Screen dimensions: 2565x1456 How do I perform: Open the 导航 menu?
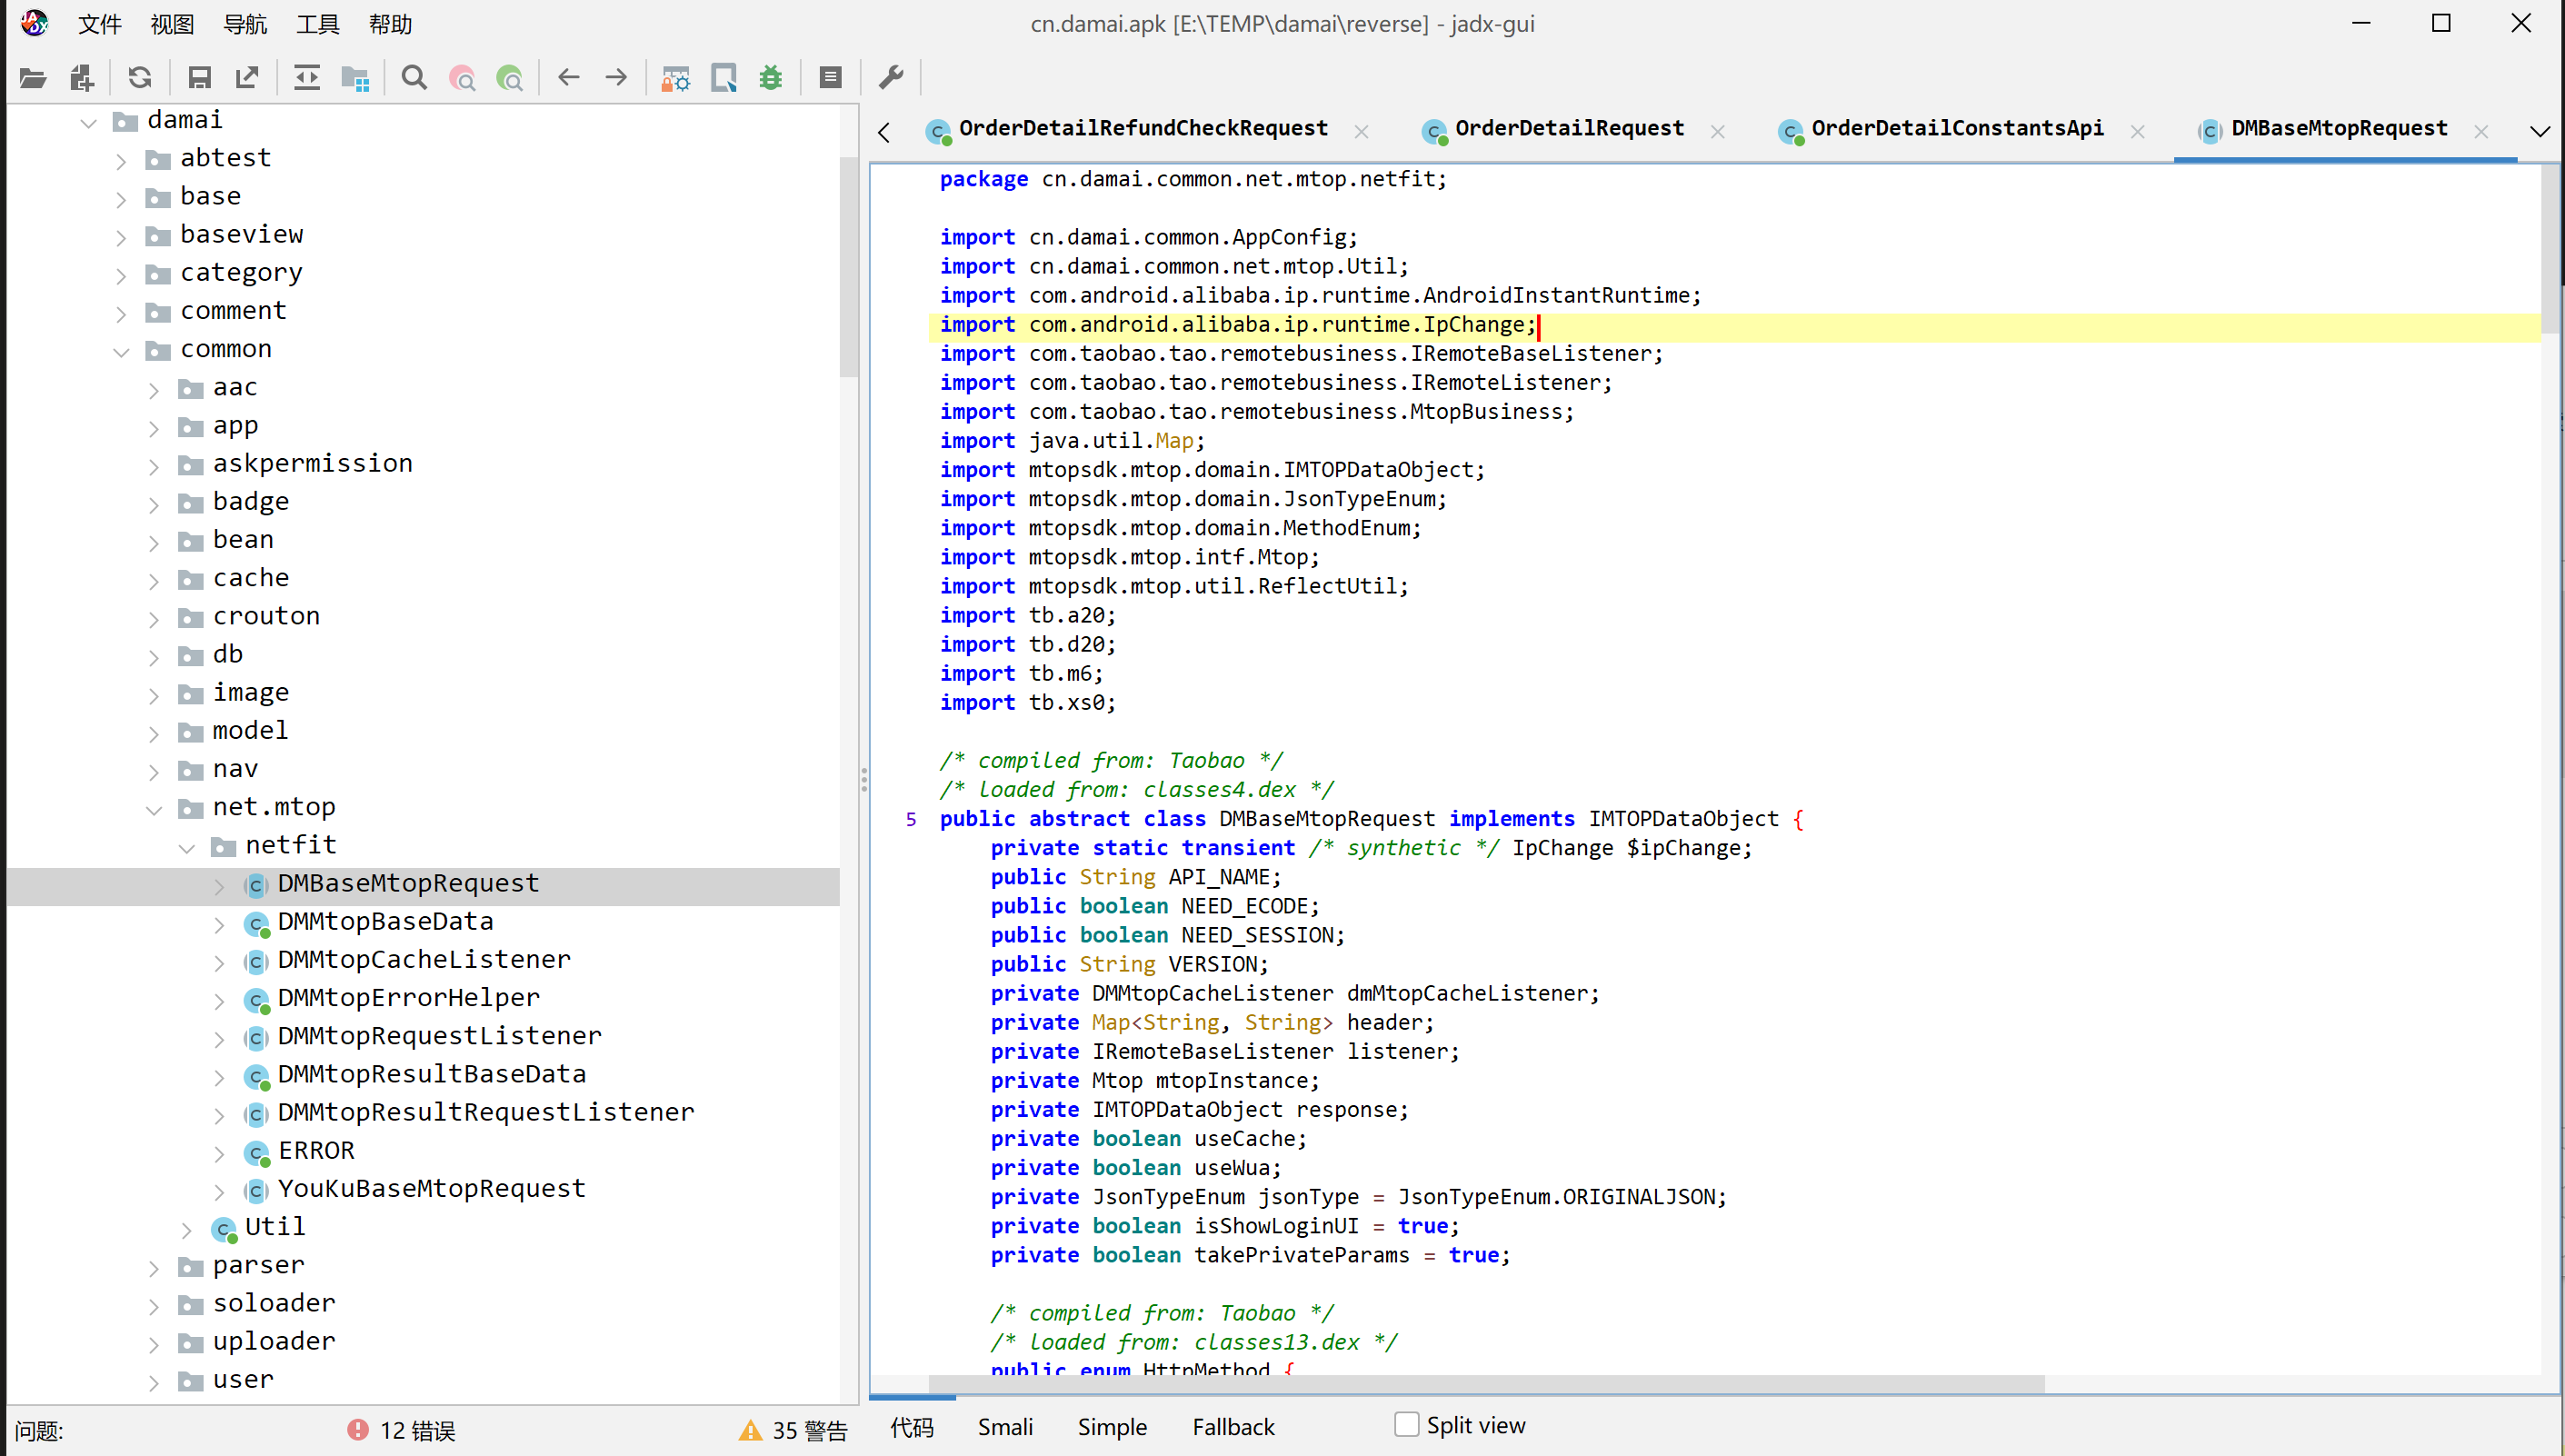pyautogui.click(x=245, y=24)
